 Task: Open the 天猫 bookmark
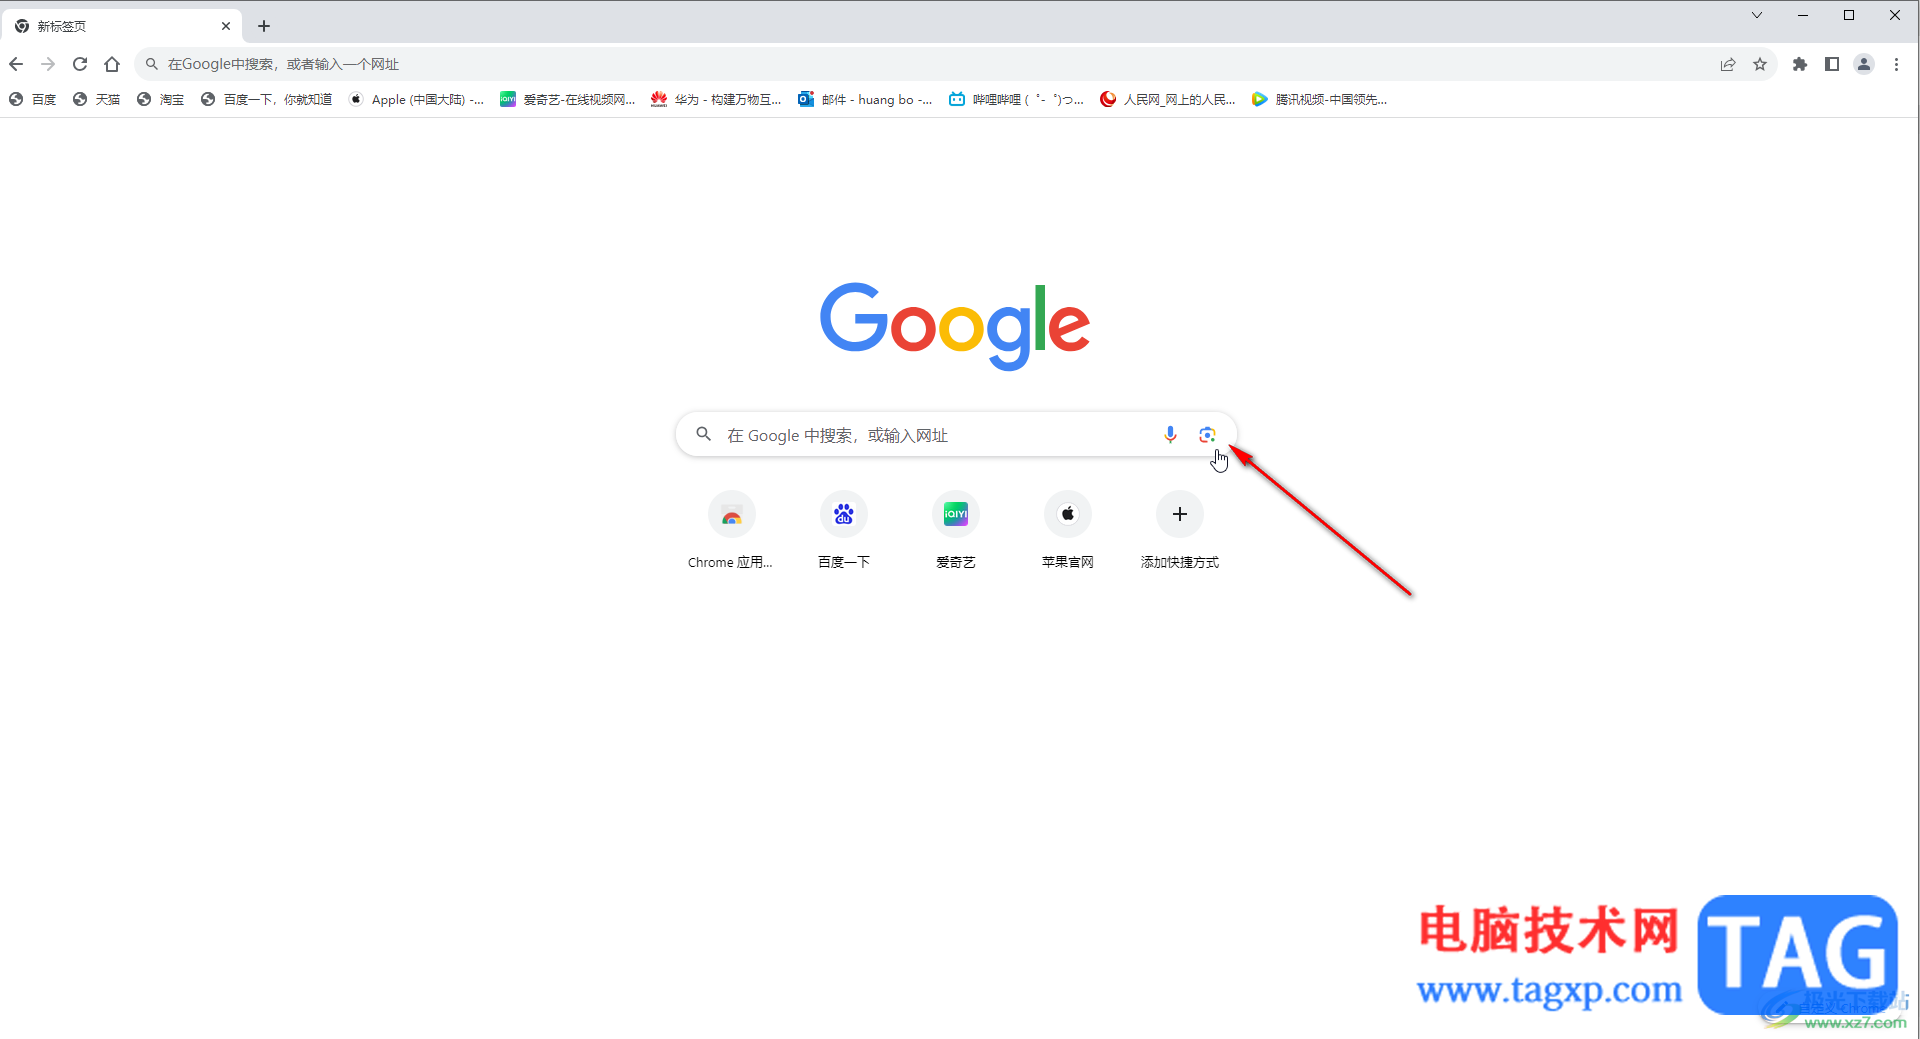(97, 99)
